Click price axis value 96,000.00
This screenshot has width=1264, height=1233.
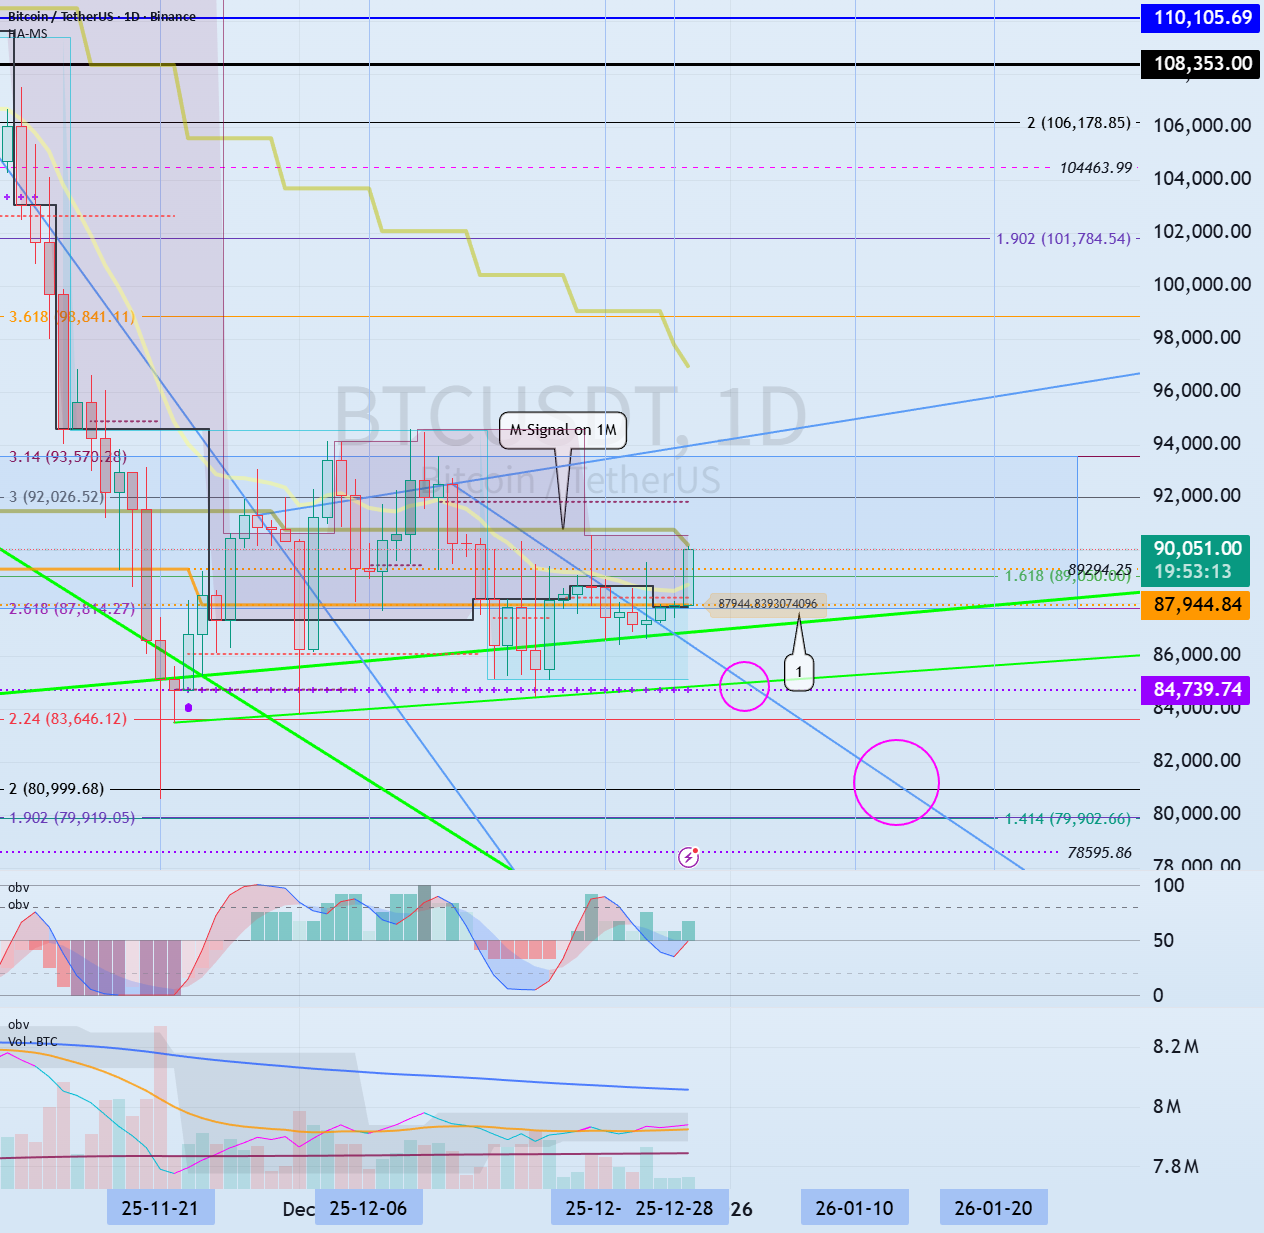1197,390
